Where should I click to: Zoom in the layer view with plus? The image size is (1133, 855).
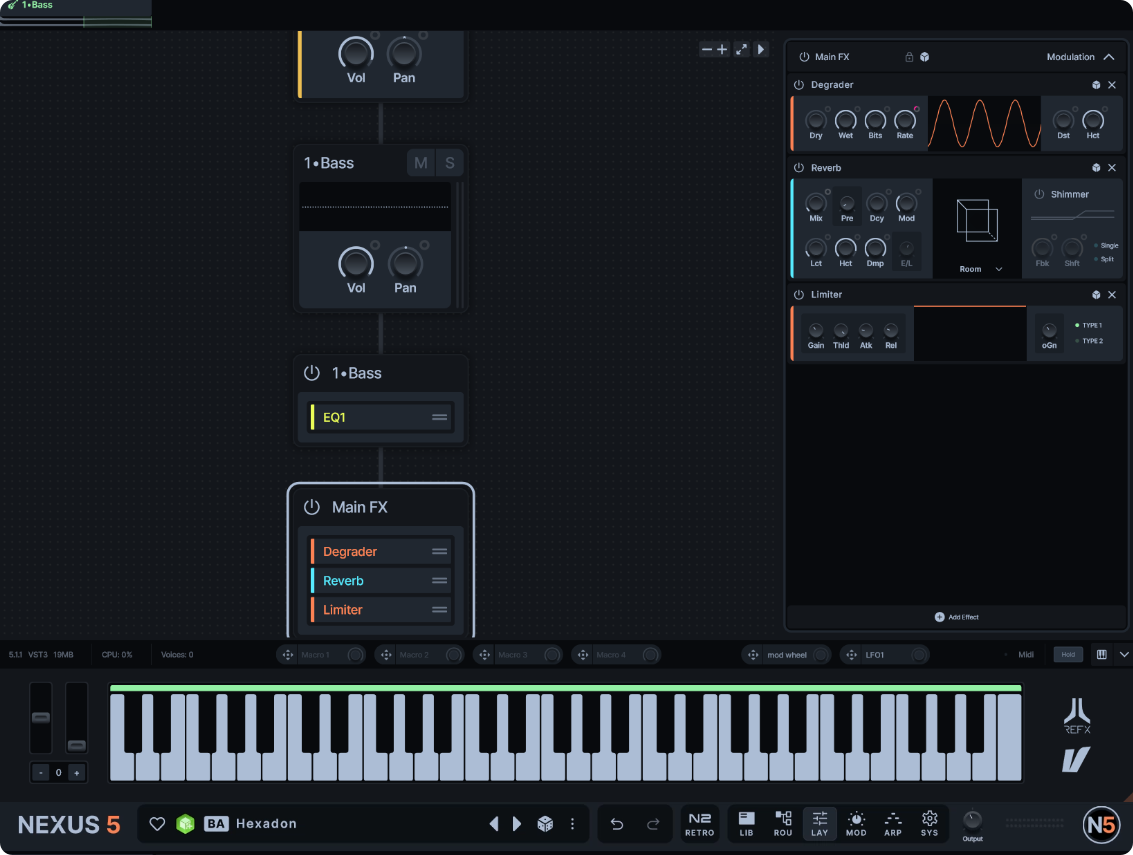click(722, 49)
